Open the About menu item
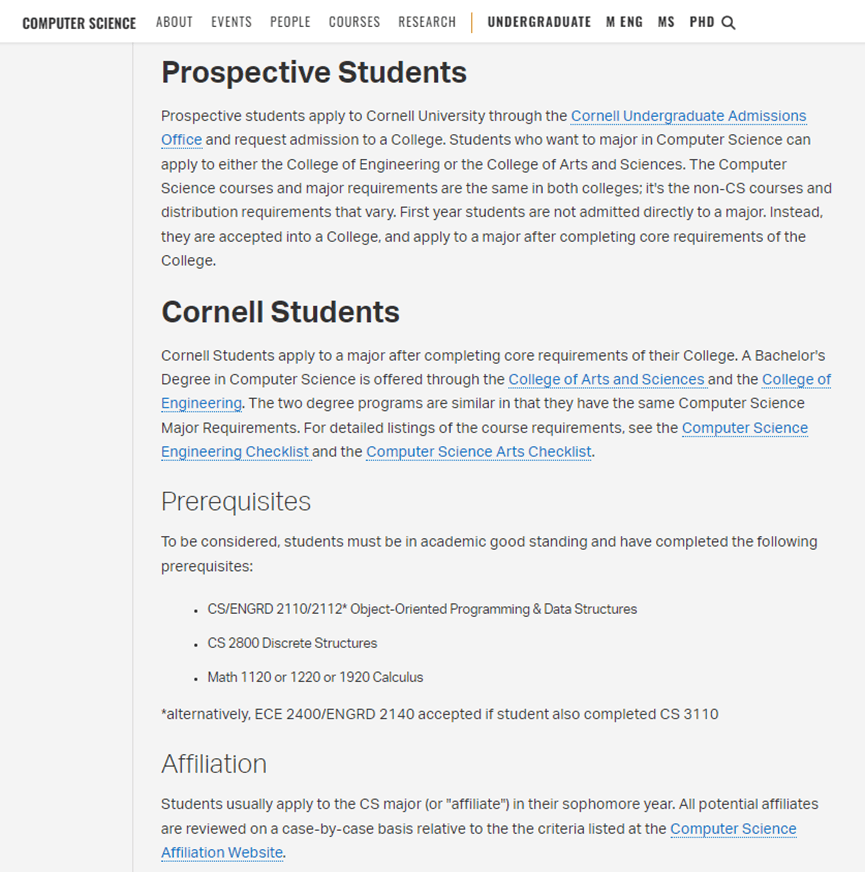The width and height of the screenshot is (865, 872). (174, 22)
